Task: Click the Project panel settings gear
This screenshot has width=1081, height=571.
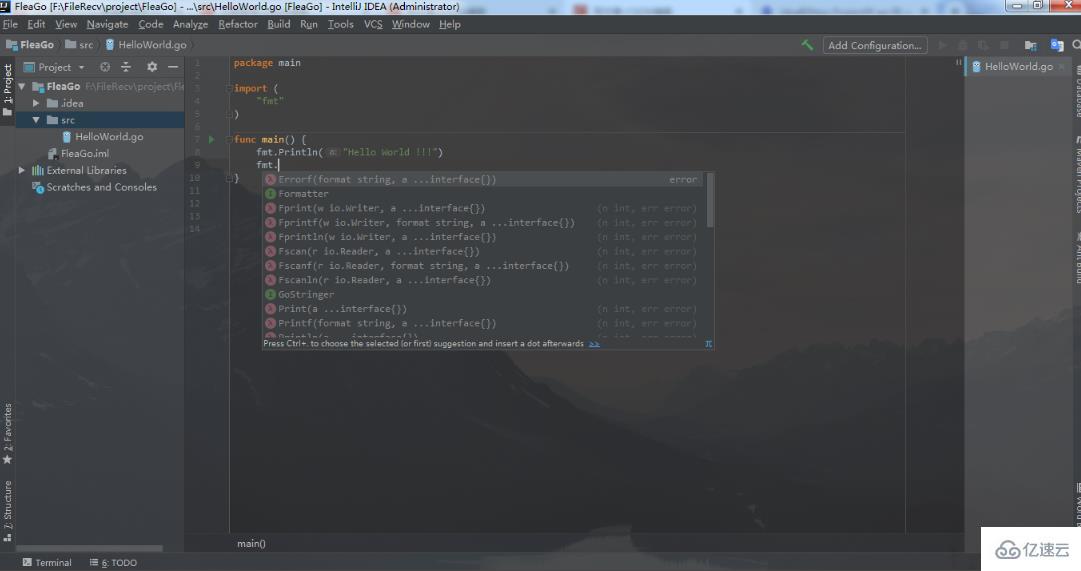Action: (x=152, y=67)
